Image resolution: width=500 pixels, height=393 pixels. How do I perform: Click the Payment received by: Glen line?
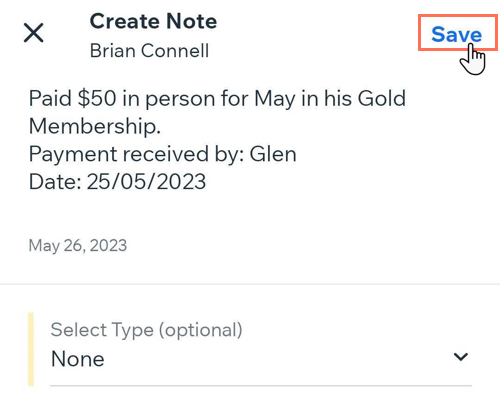point(162,154)
